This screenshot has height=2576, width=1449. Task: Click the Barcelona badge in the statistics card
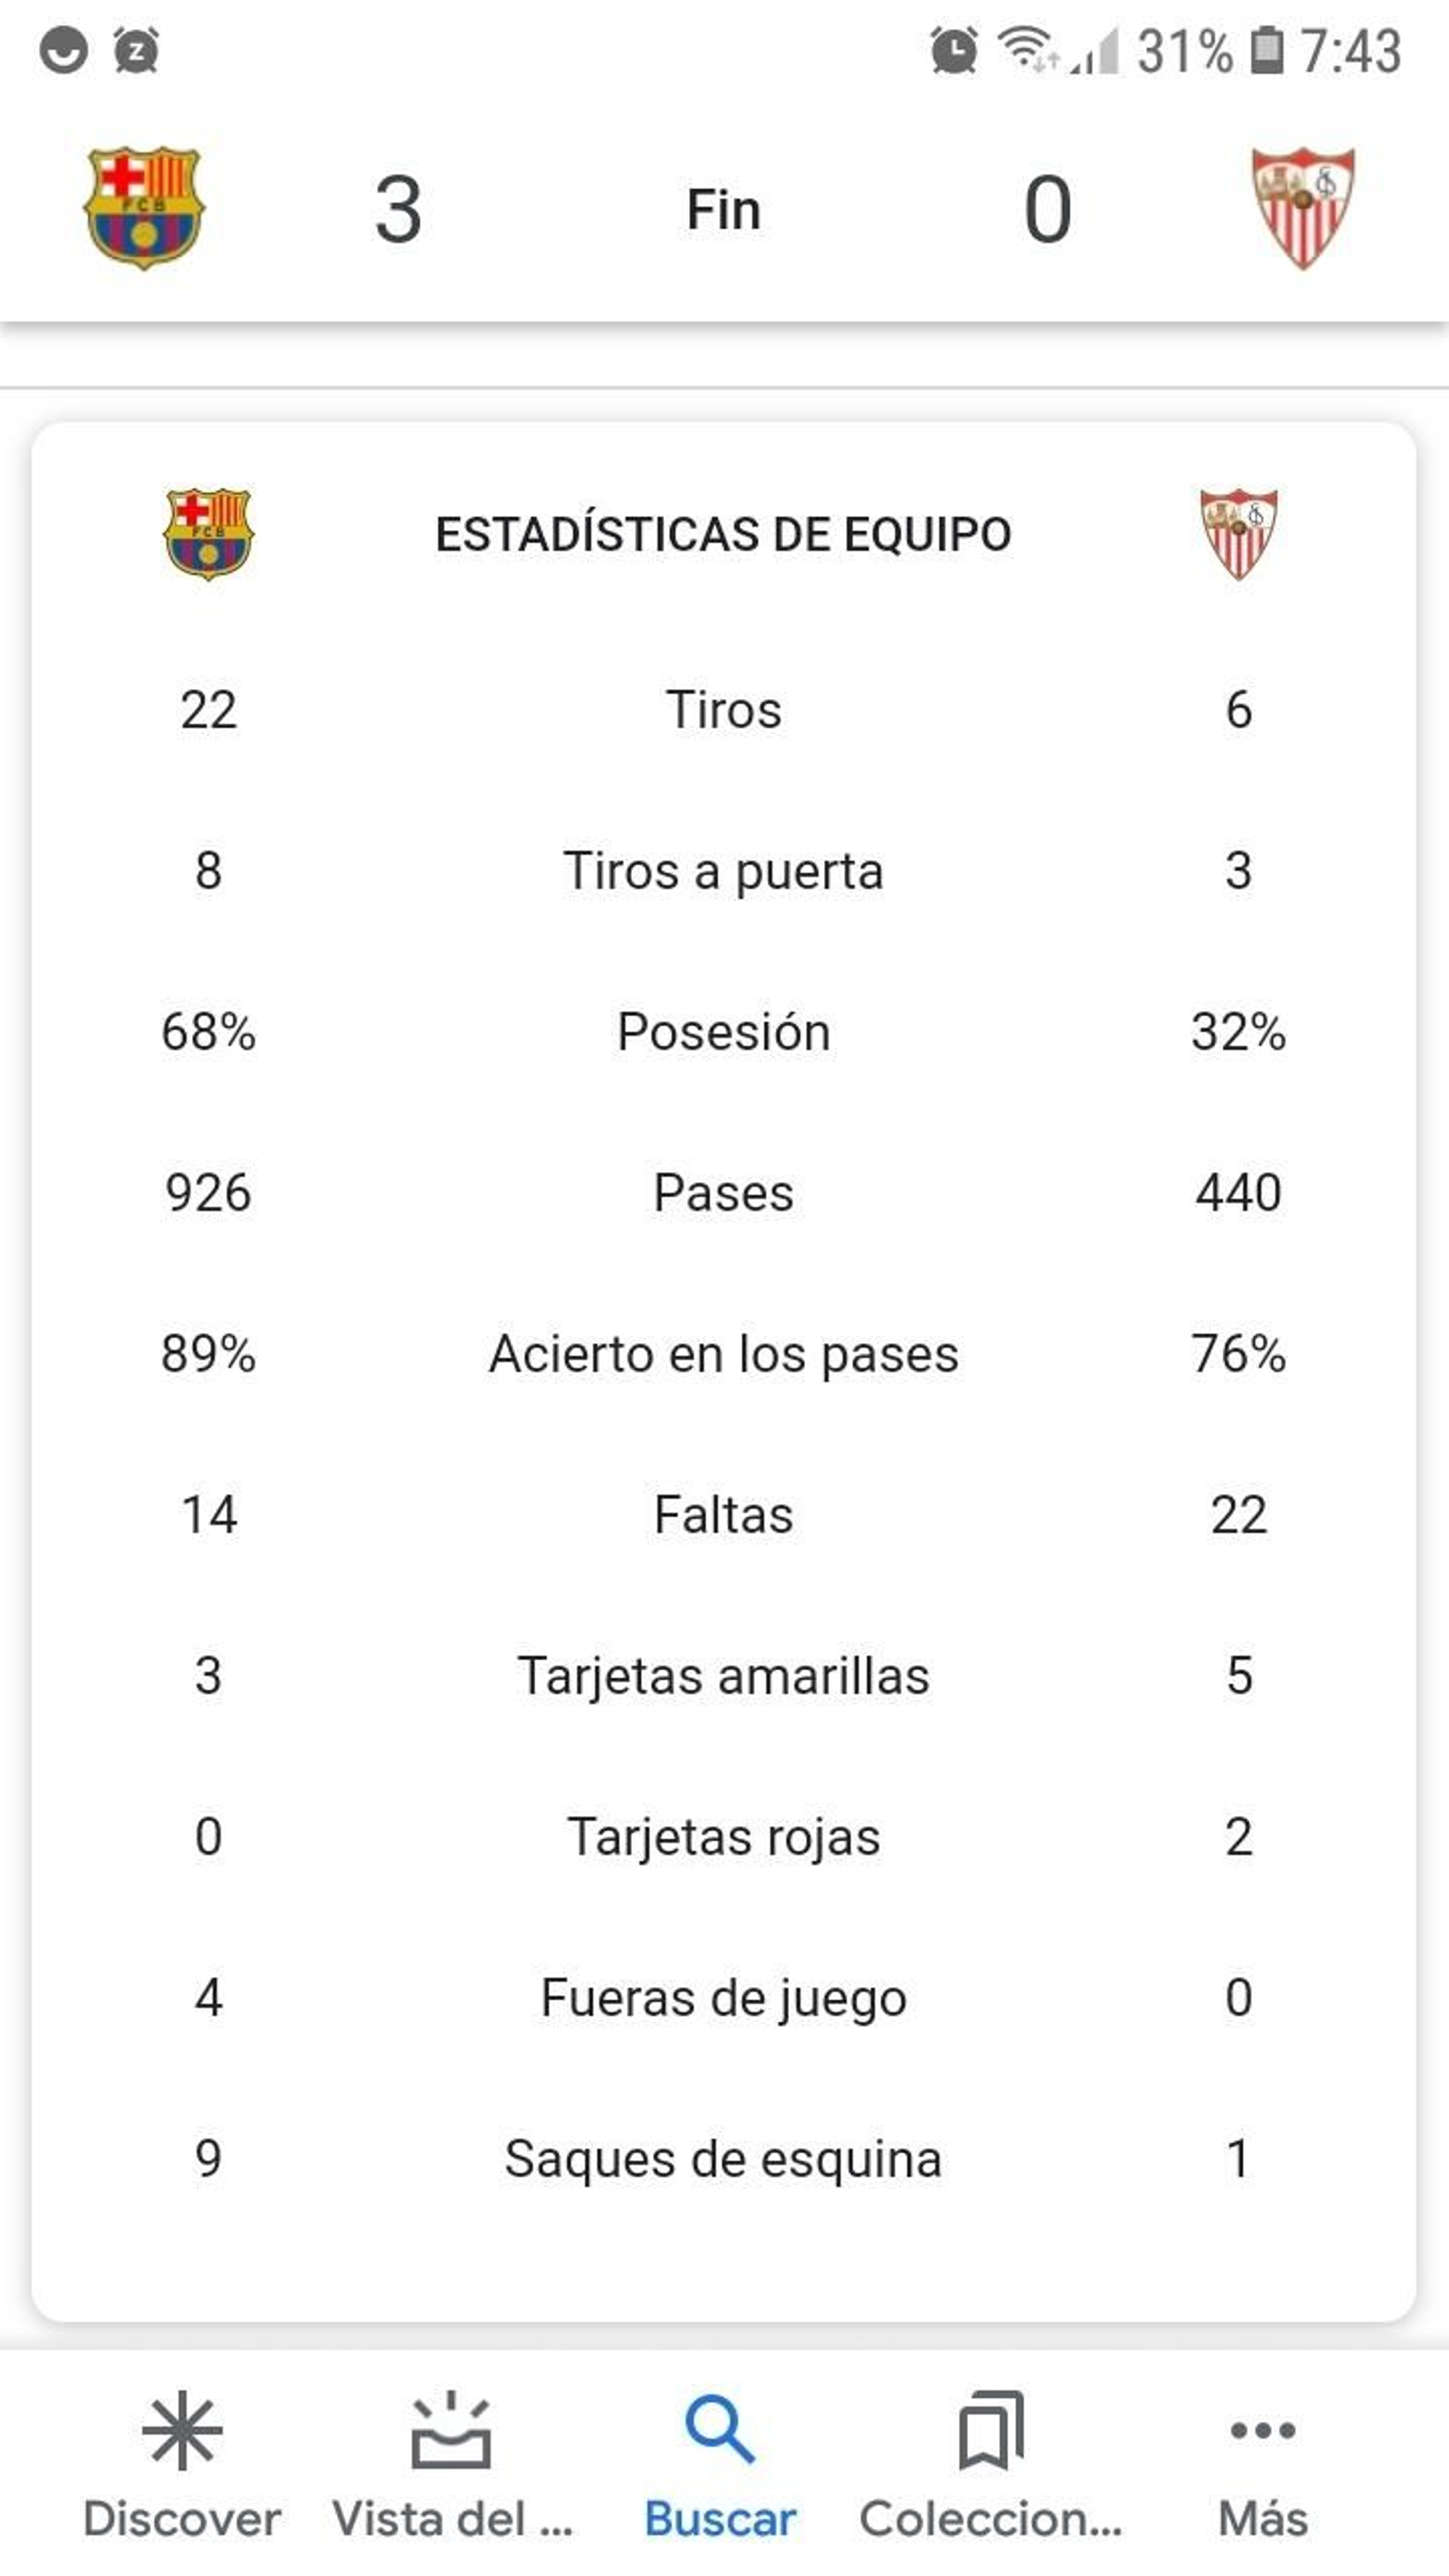pos(207,533)
